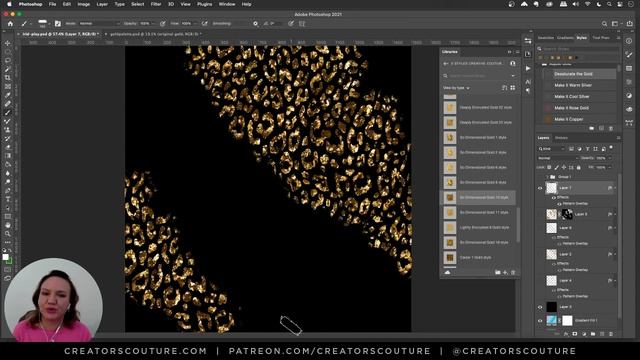Apply 'Desaturate the Gold' style
The height and width of the screenshot is (360, 640).
573,74
